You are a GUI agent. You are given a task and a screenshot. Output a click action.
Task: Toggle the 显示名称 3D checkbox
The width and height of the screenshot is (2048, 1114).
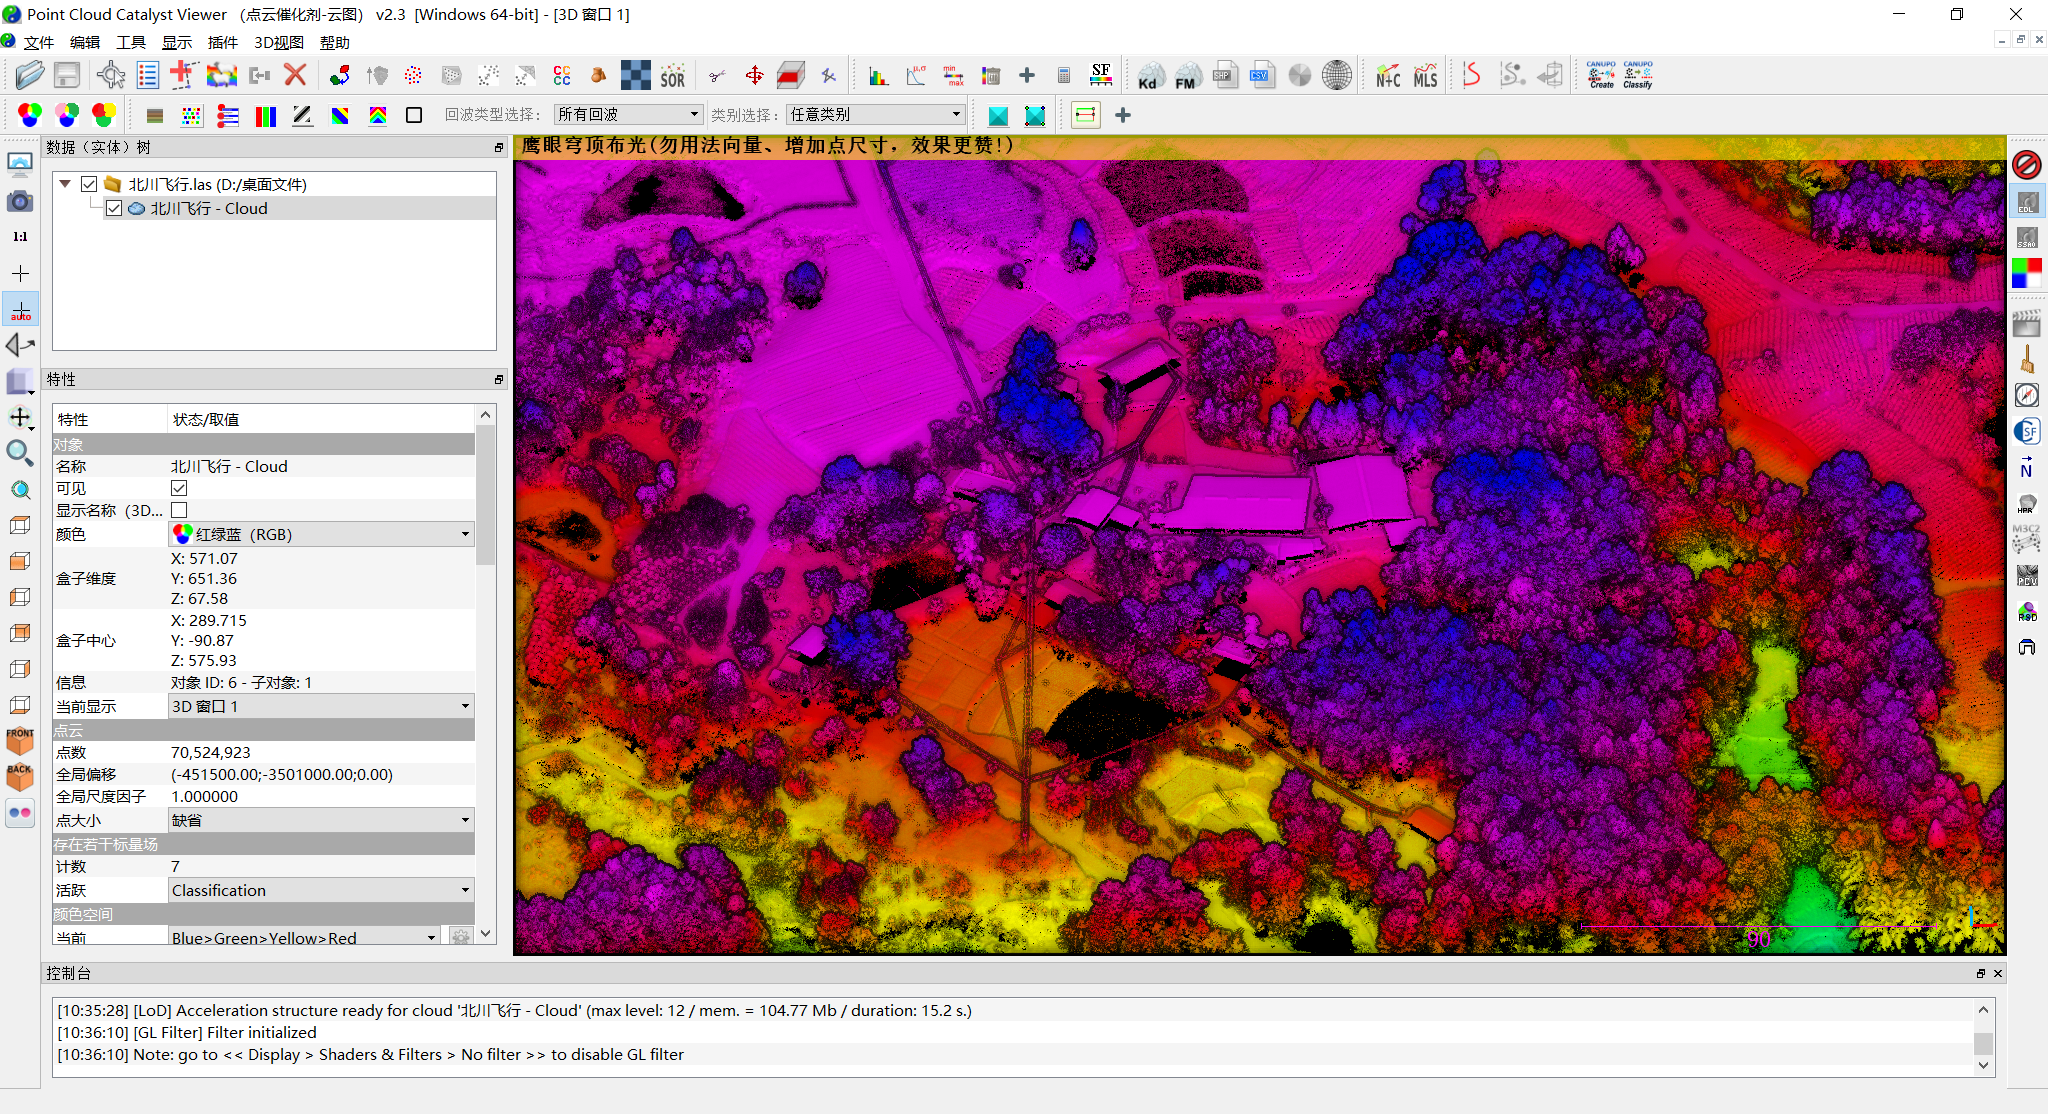tap(180, 512)
